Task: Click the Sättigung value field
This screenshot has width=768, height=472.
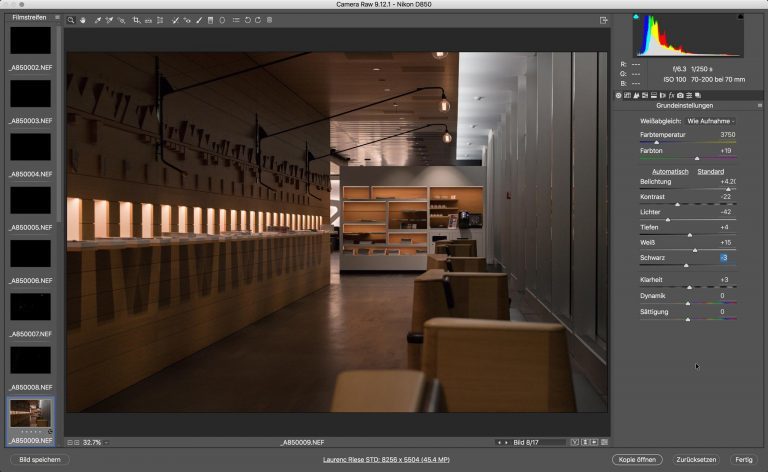Action: click(x=722, y=311)
